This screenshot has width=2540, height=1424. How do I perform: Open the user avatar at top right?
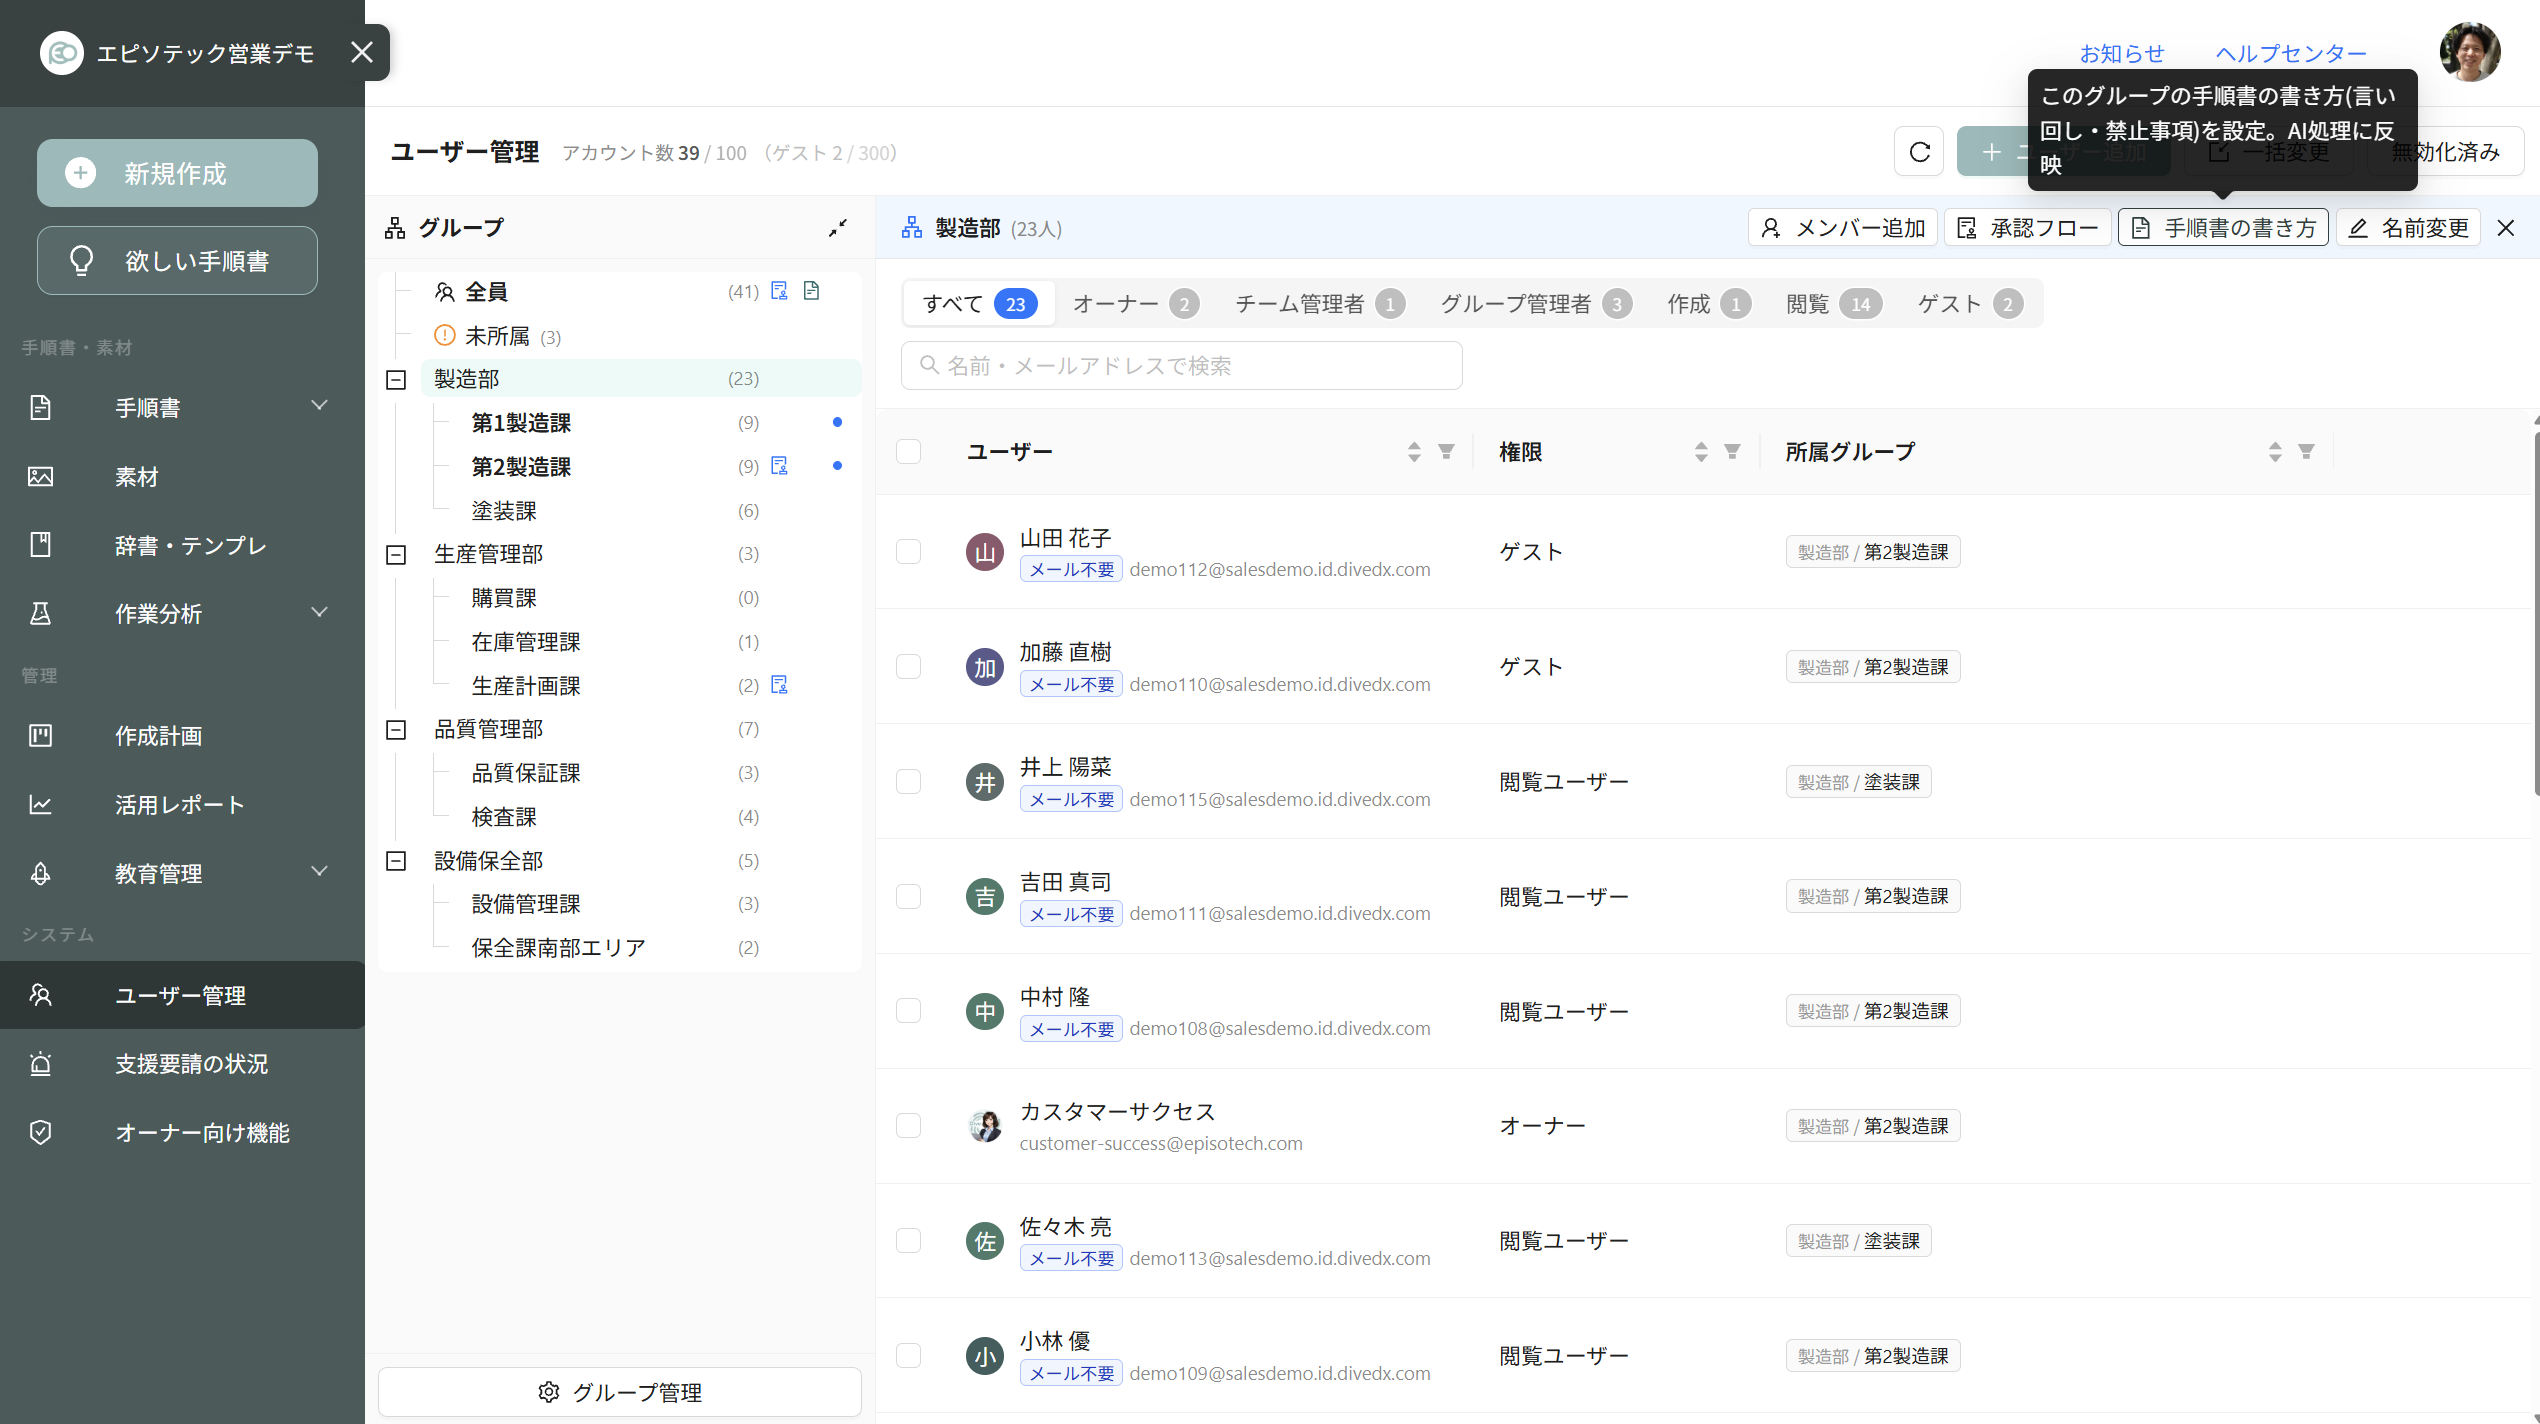coord(2469,52)
